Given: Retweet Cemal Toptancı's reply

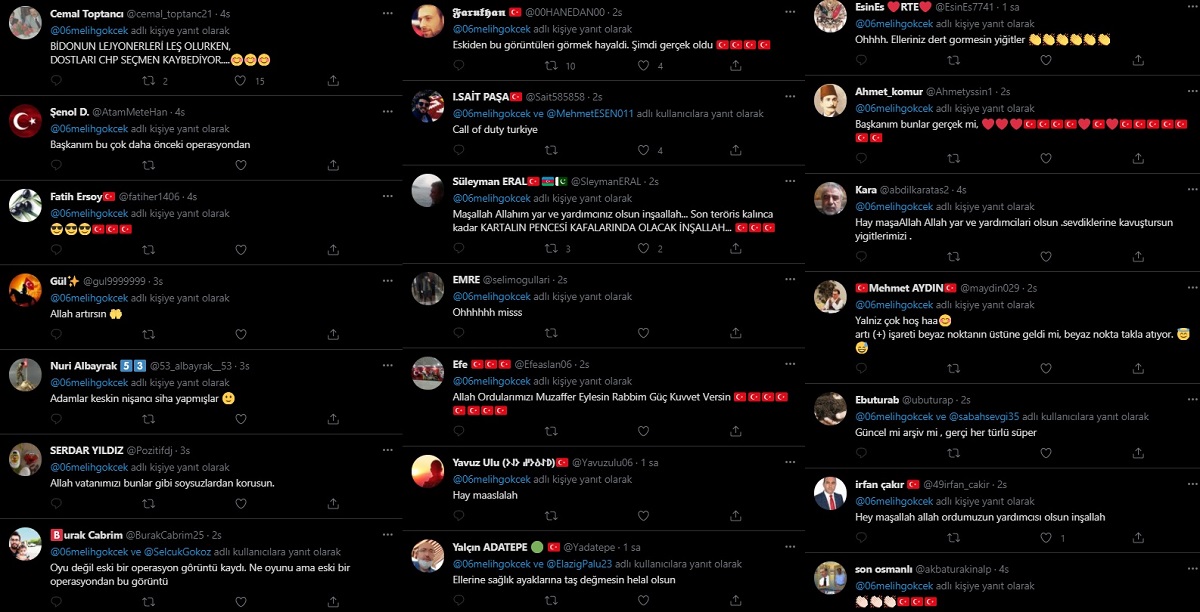Looking at the screenshot, I should click(x=148, y=81).
